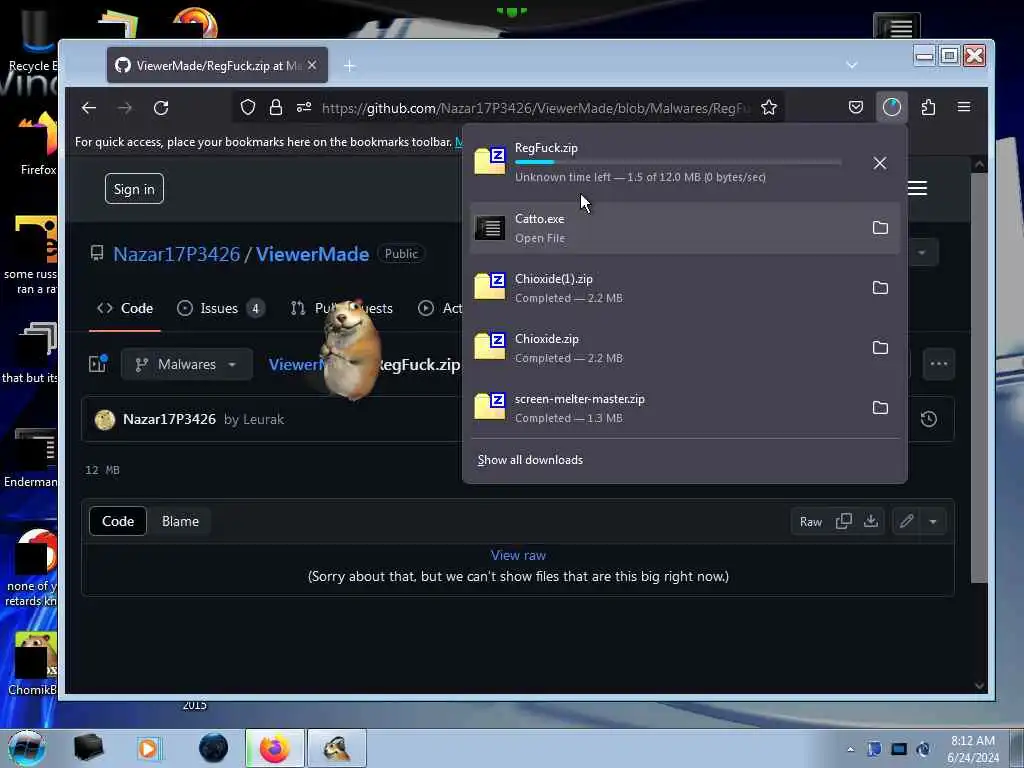Select the Actions tab
The width and height of the screenshot is (1024, 768).
[441, 308]
